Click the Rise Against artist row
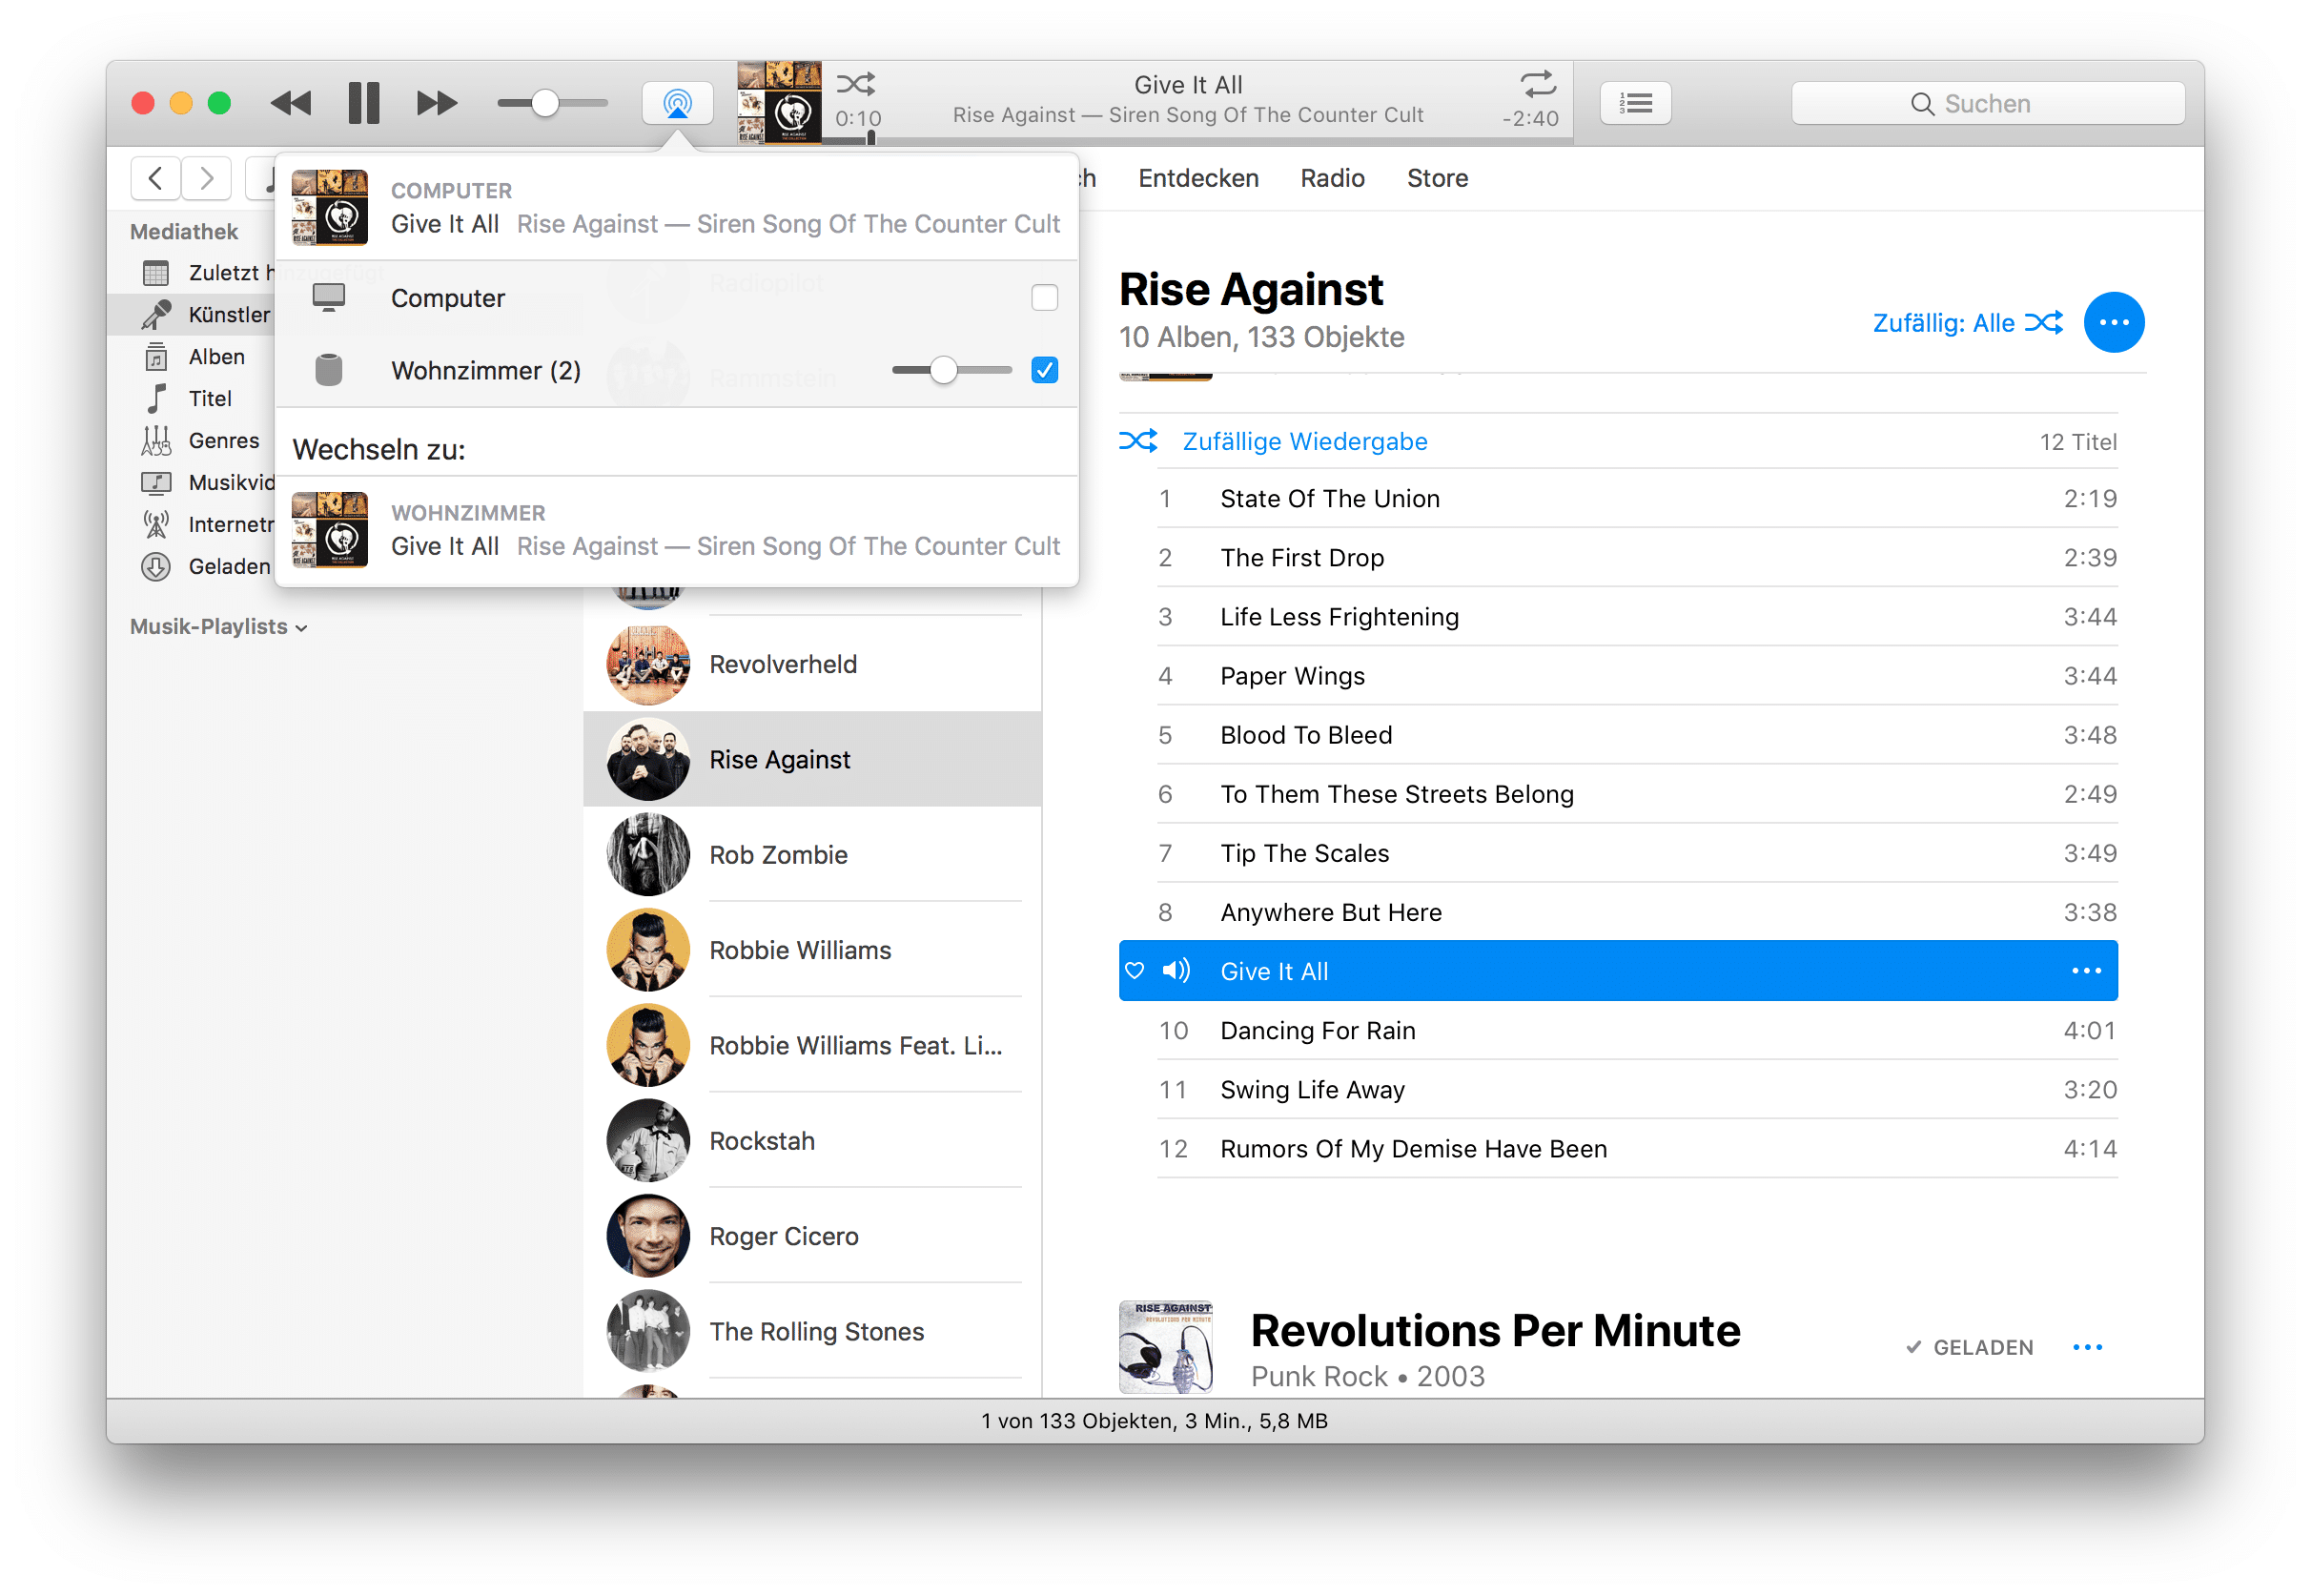 [x=812, y=759]
